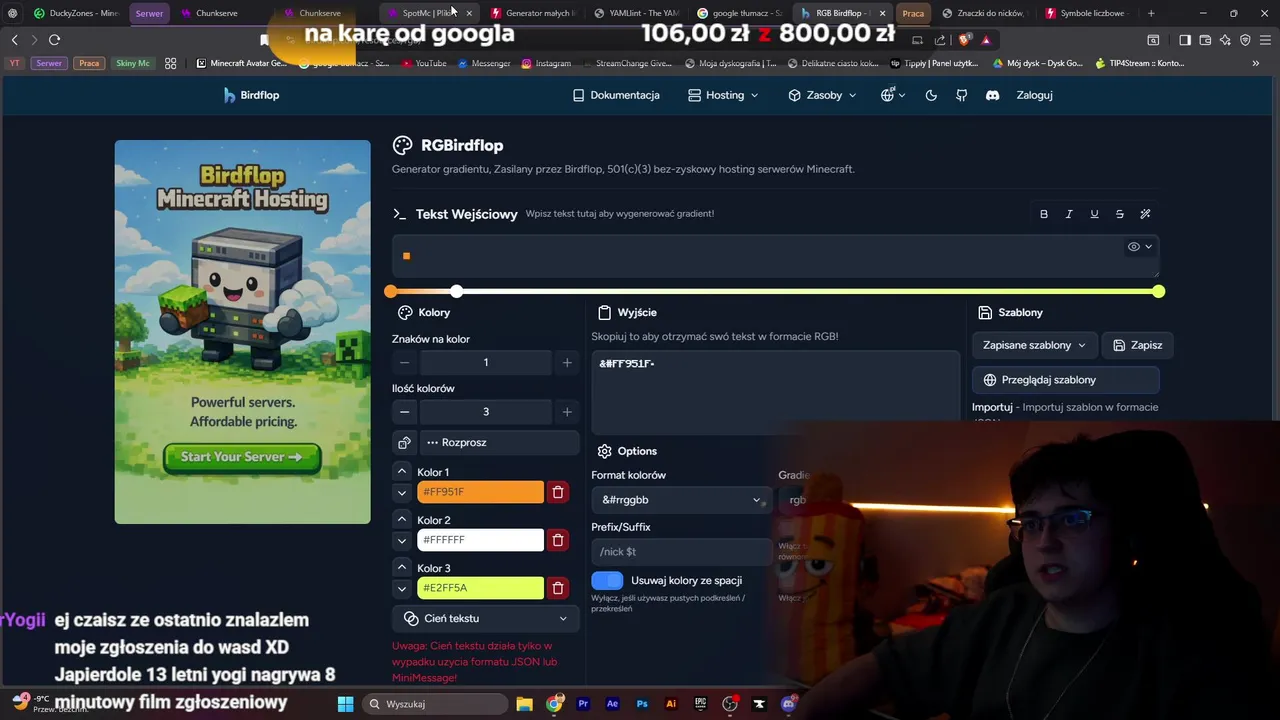Click the Birdflop logo link

click(x=251, y=95)
